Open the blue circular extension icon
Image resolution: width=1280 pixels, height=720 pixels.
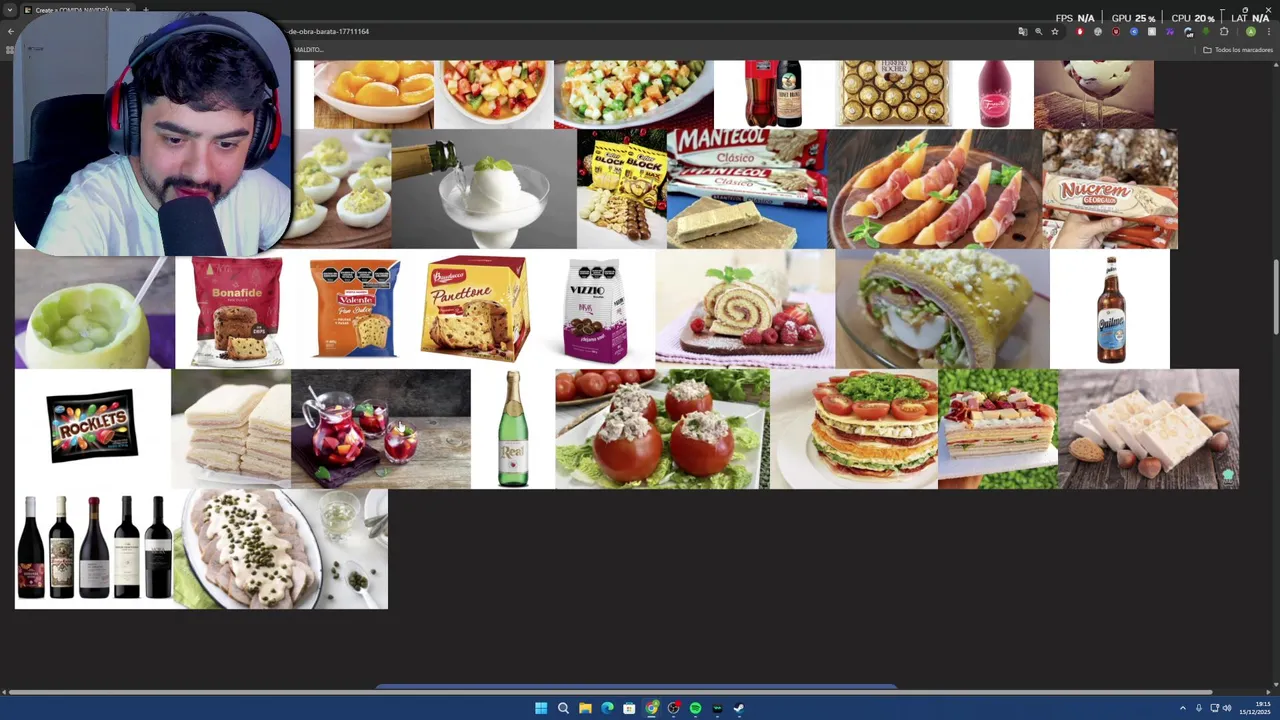[x=1134, y=32]
